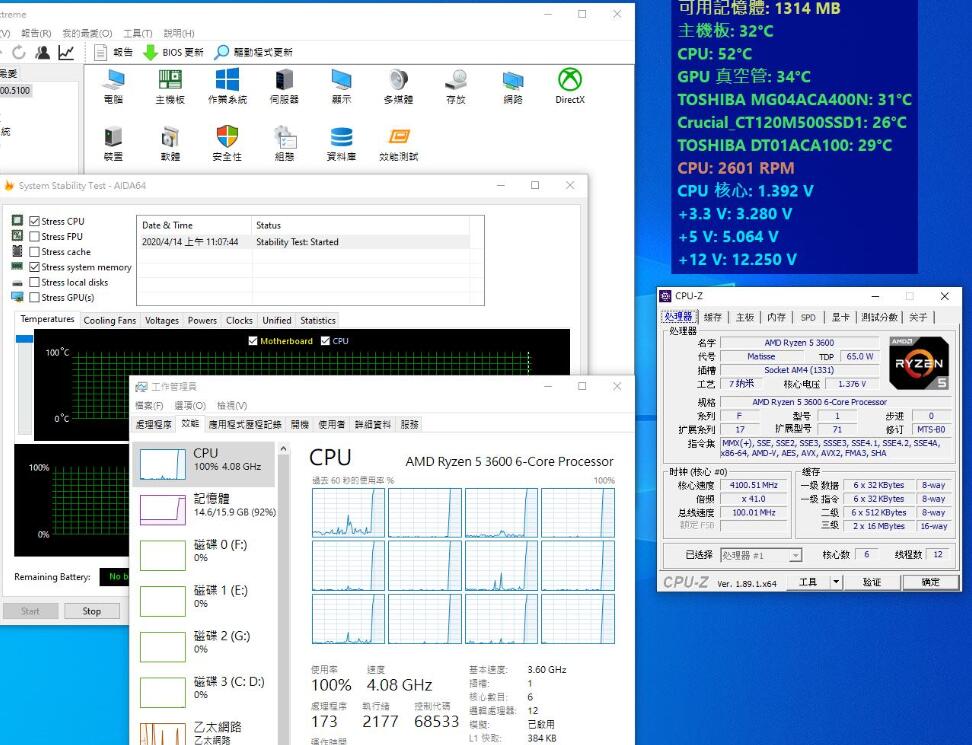Click the refresh icon in AIDA64 toolbar
Image resolution: width=972 pixels, height=745 pixels.
pos(19,53)
